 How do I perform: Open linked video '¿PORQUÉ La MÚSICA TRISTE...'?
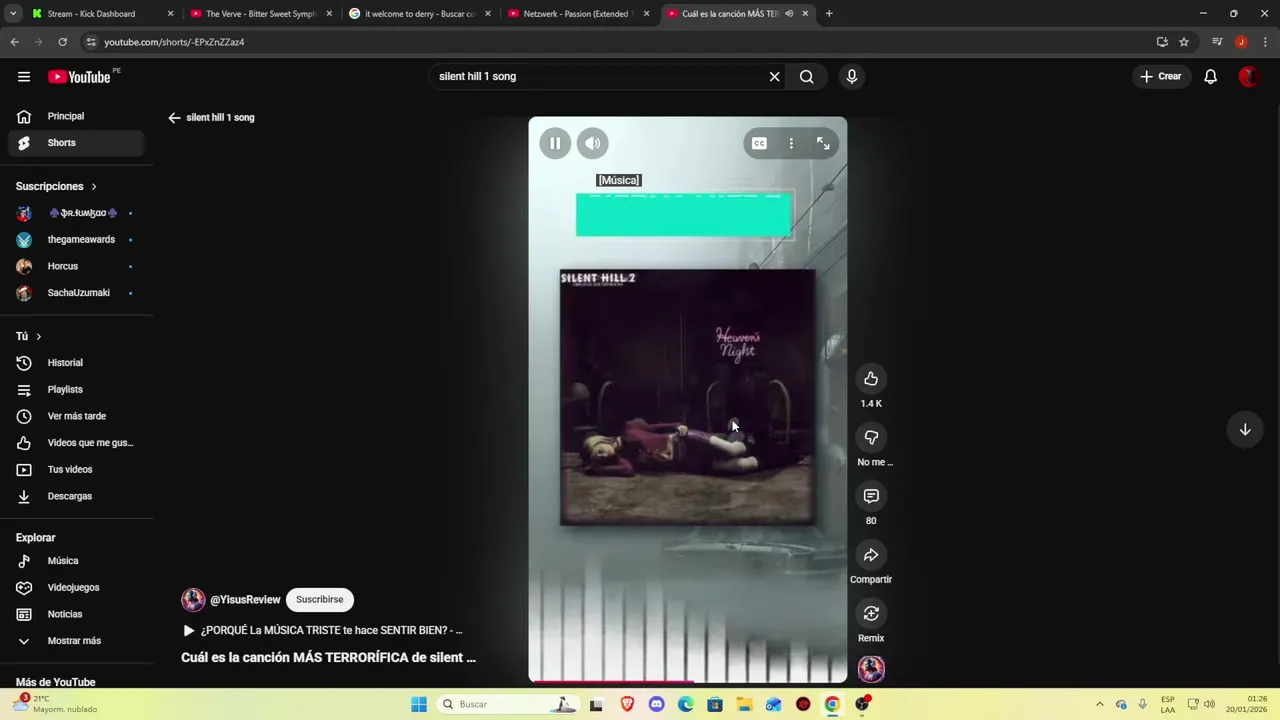322,630
